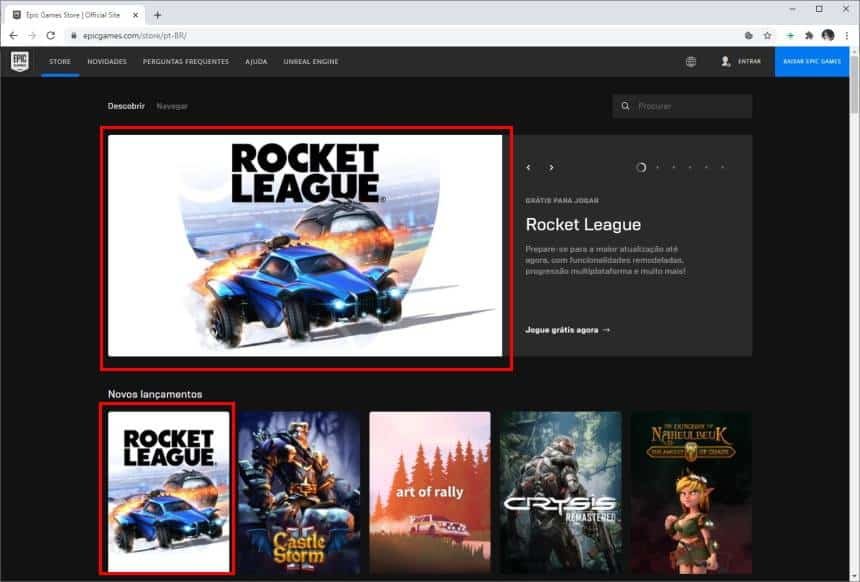Open the Unreal Engine nav item
This screenshot has height=582, width=860.
[x=311, y=61]
